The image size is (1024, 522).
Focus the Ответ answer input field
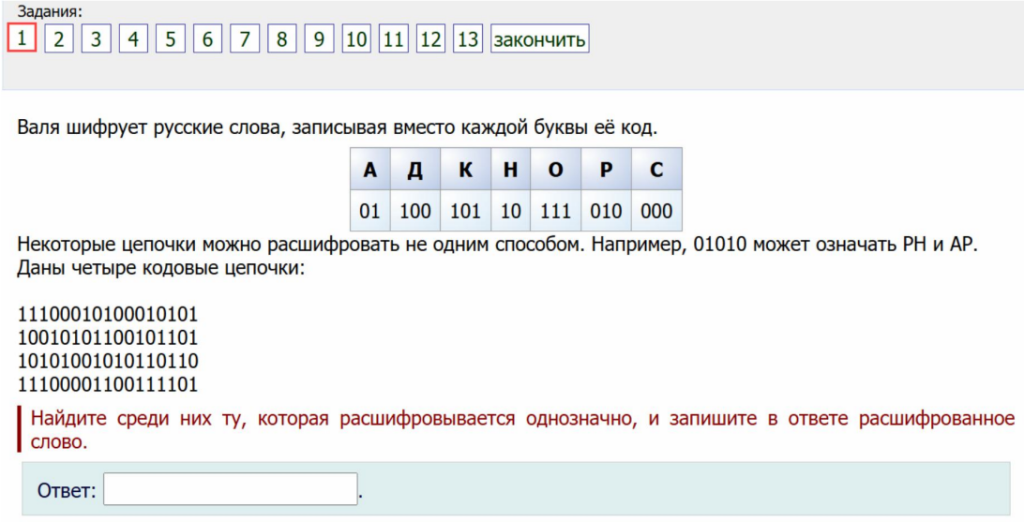[230, 490]
